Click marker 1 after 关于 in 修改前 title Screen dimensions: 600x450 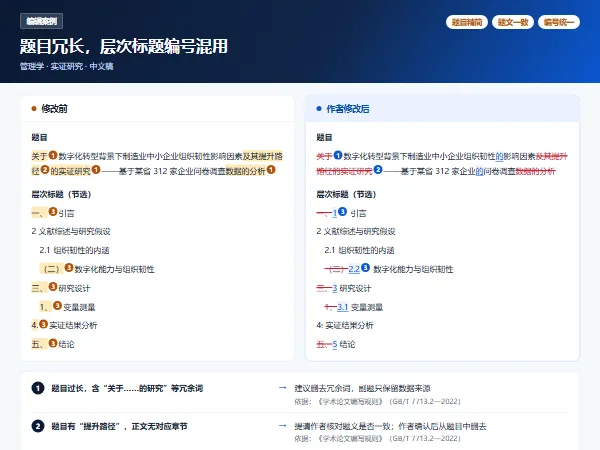point(53,155)
